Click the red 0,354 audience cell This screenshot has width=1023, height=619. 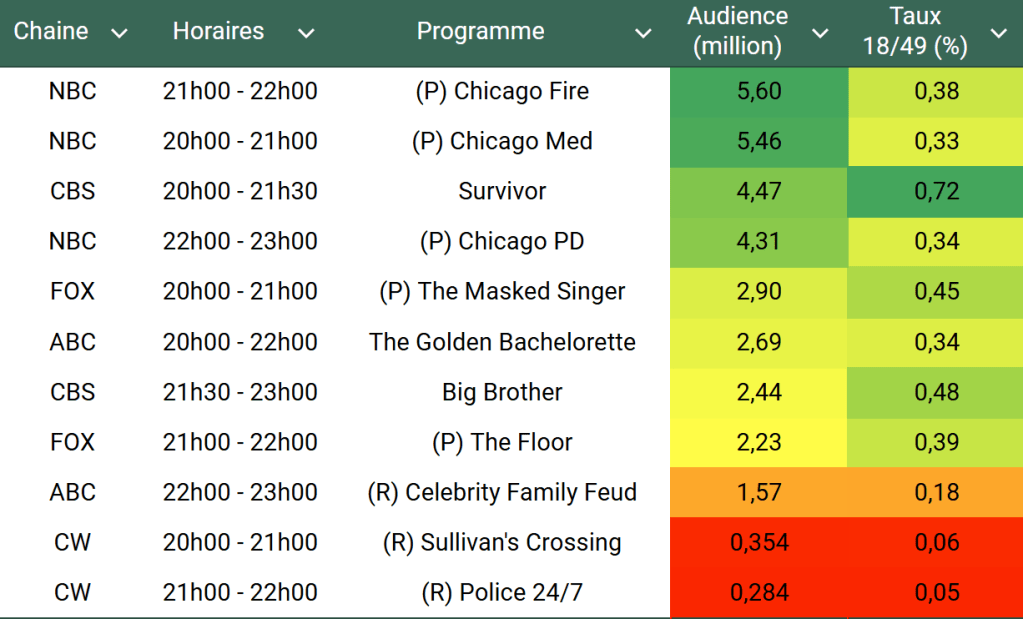pyautogui.click(x=758, y=542)
